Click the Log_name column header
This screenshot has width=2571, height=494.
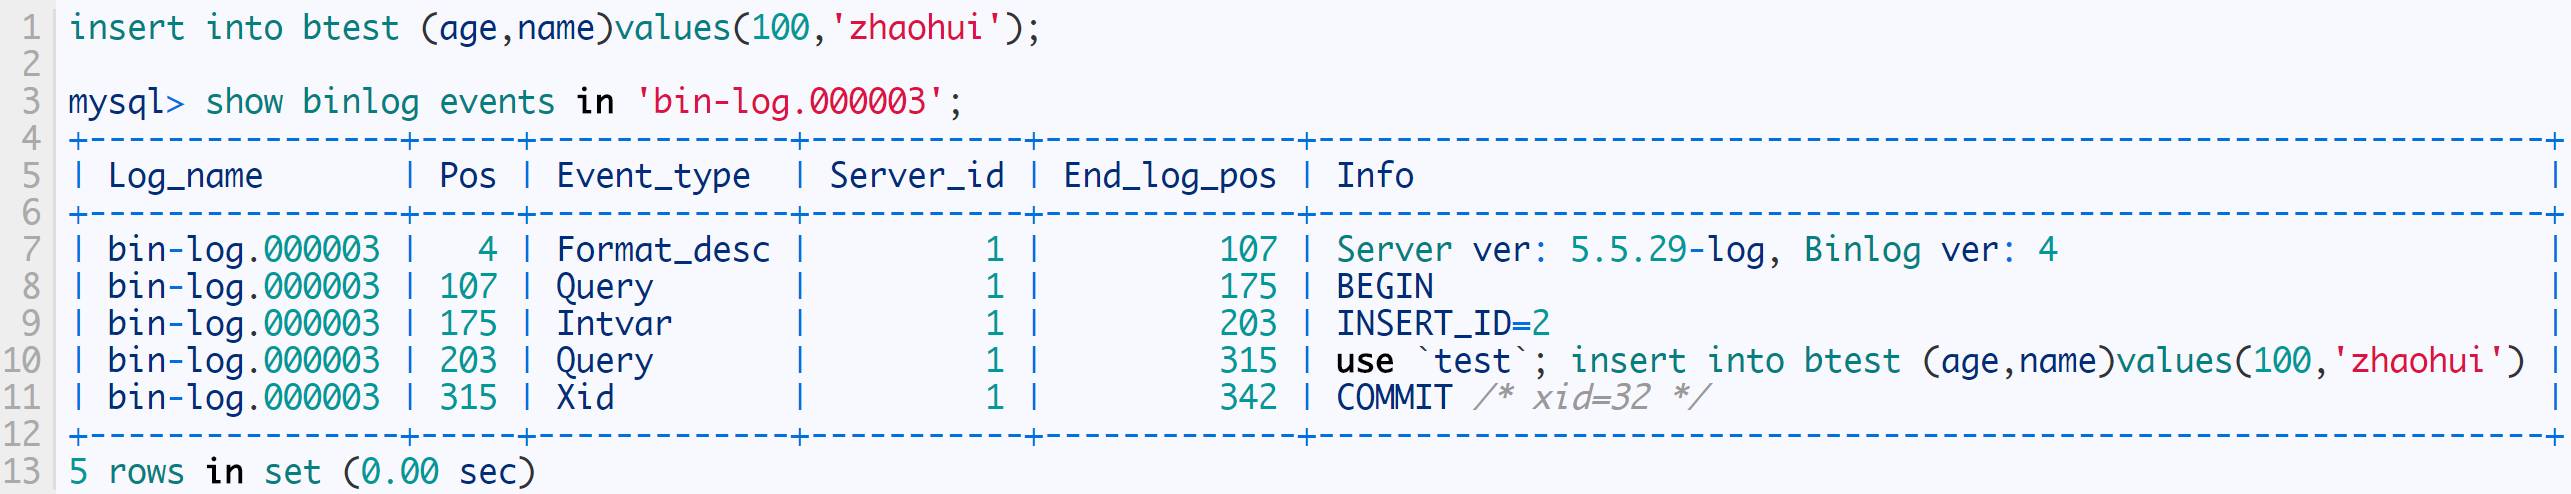[x=185, y=176]
